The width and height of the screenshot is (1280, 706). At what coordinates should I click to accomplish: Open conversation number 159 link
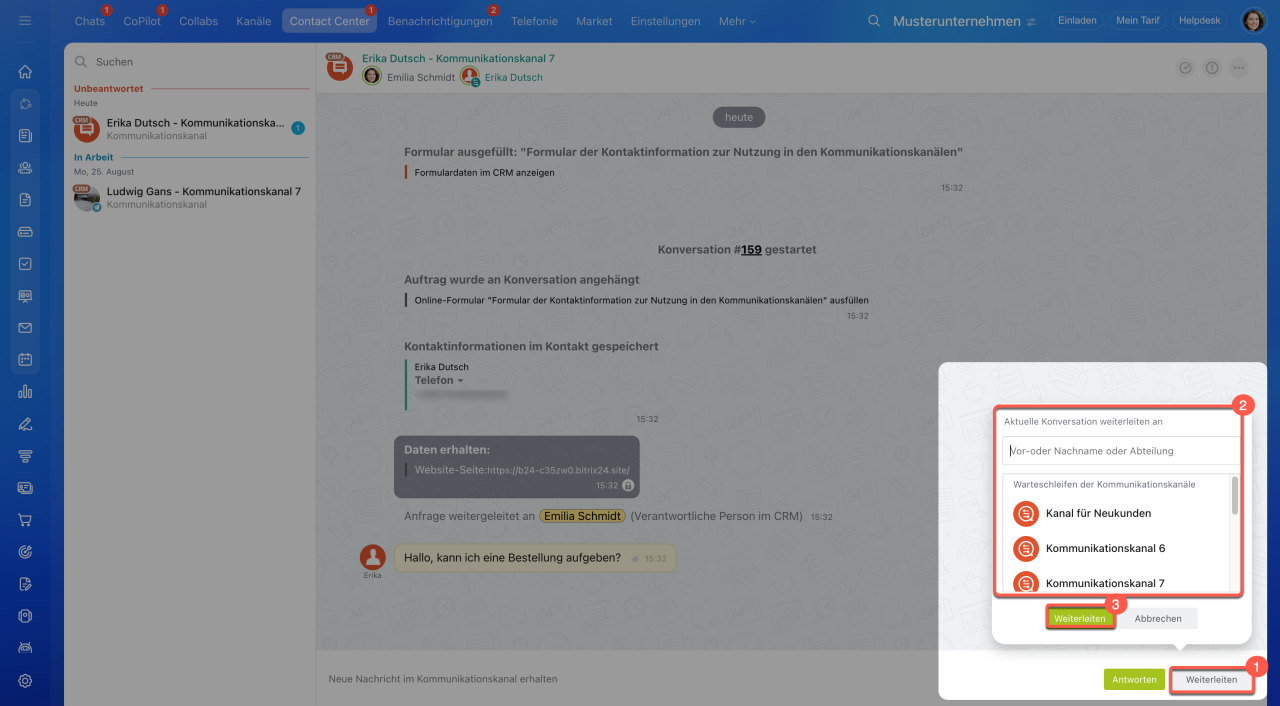751,250
